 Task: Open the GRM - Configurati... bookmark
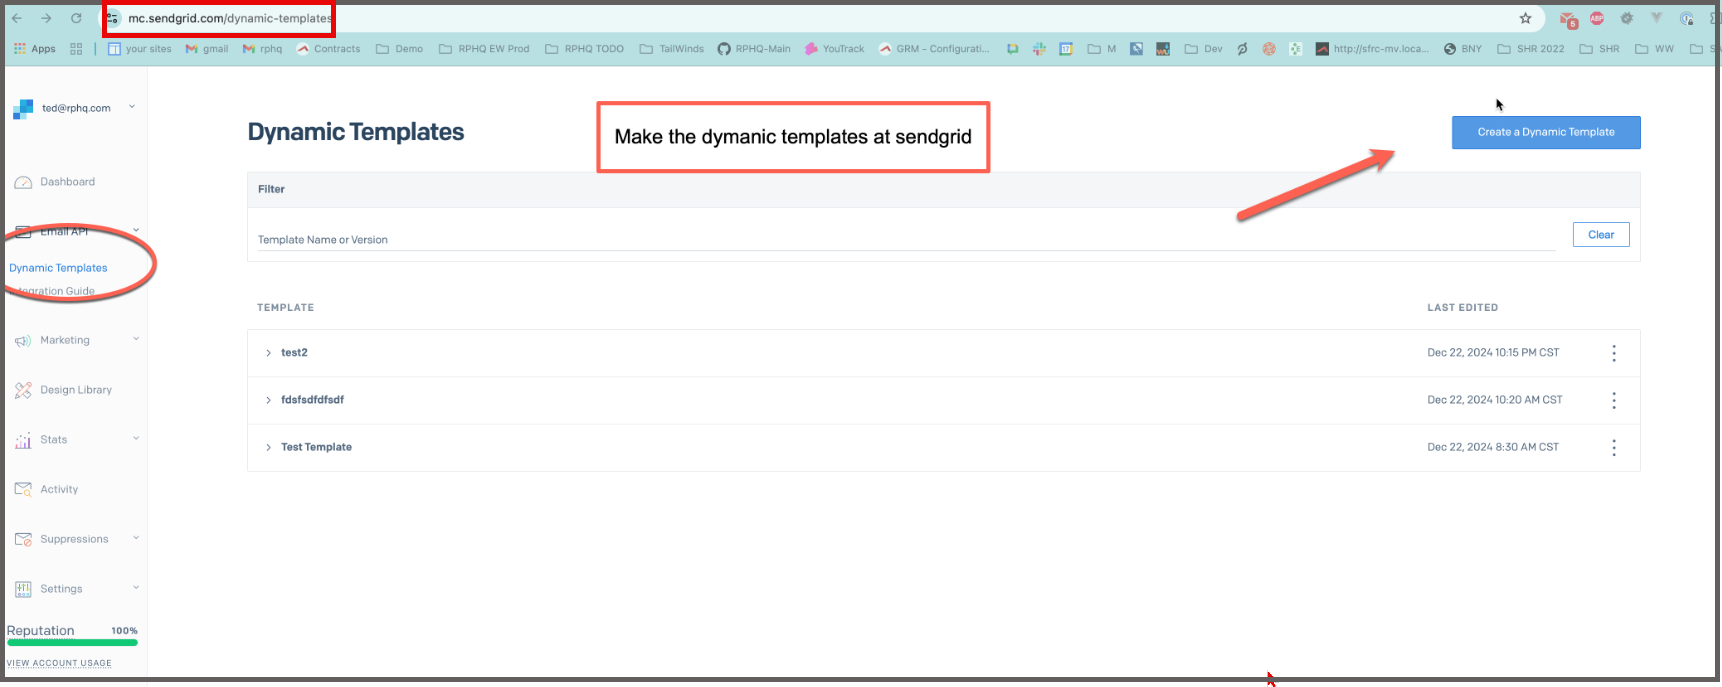pos(934,49)
